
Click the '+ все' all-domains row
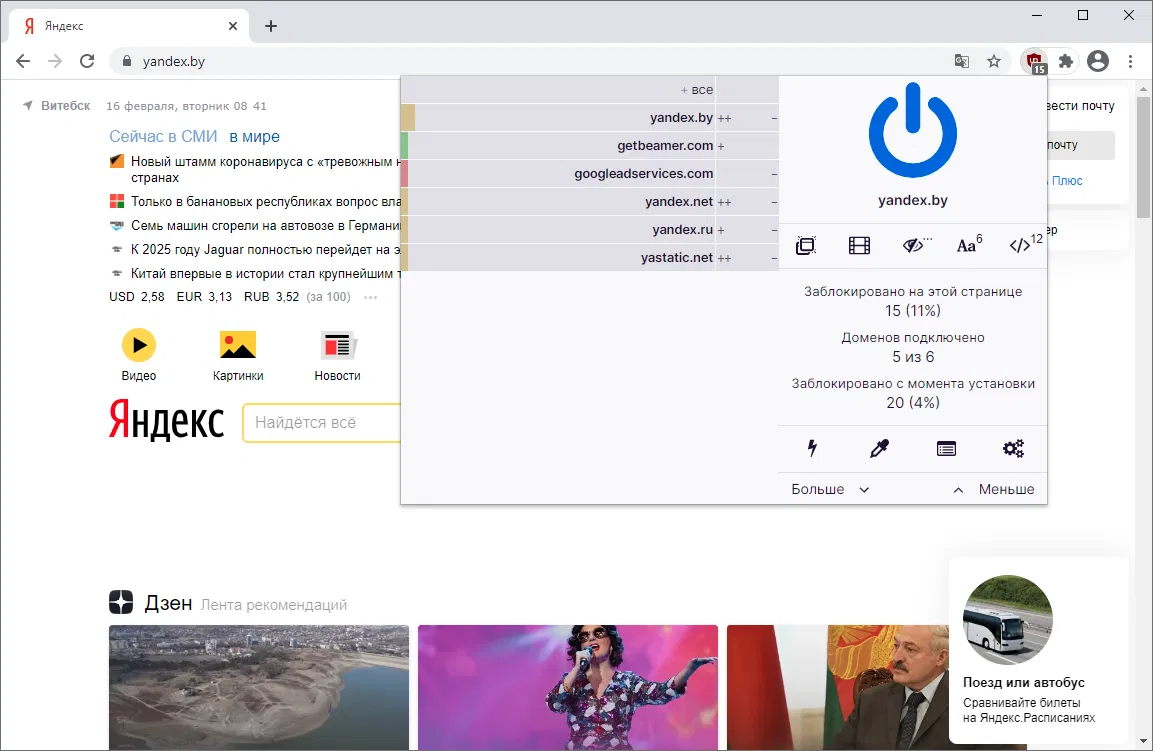click(x=589, y=90)
